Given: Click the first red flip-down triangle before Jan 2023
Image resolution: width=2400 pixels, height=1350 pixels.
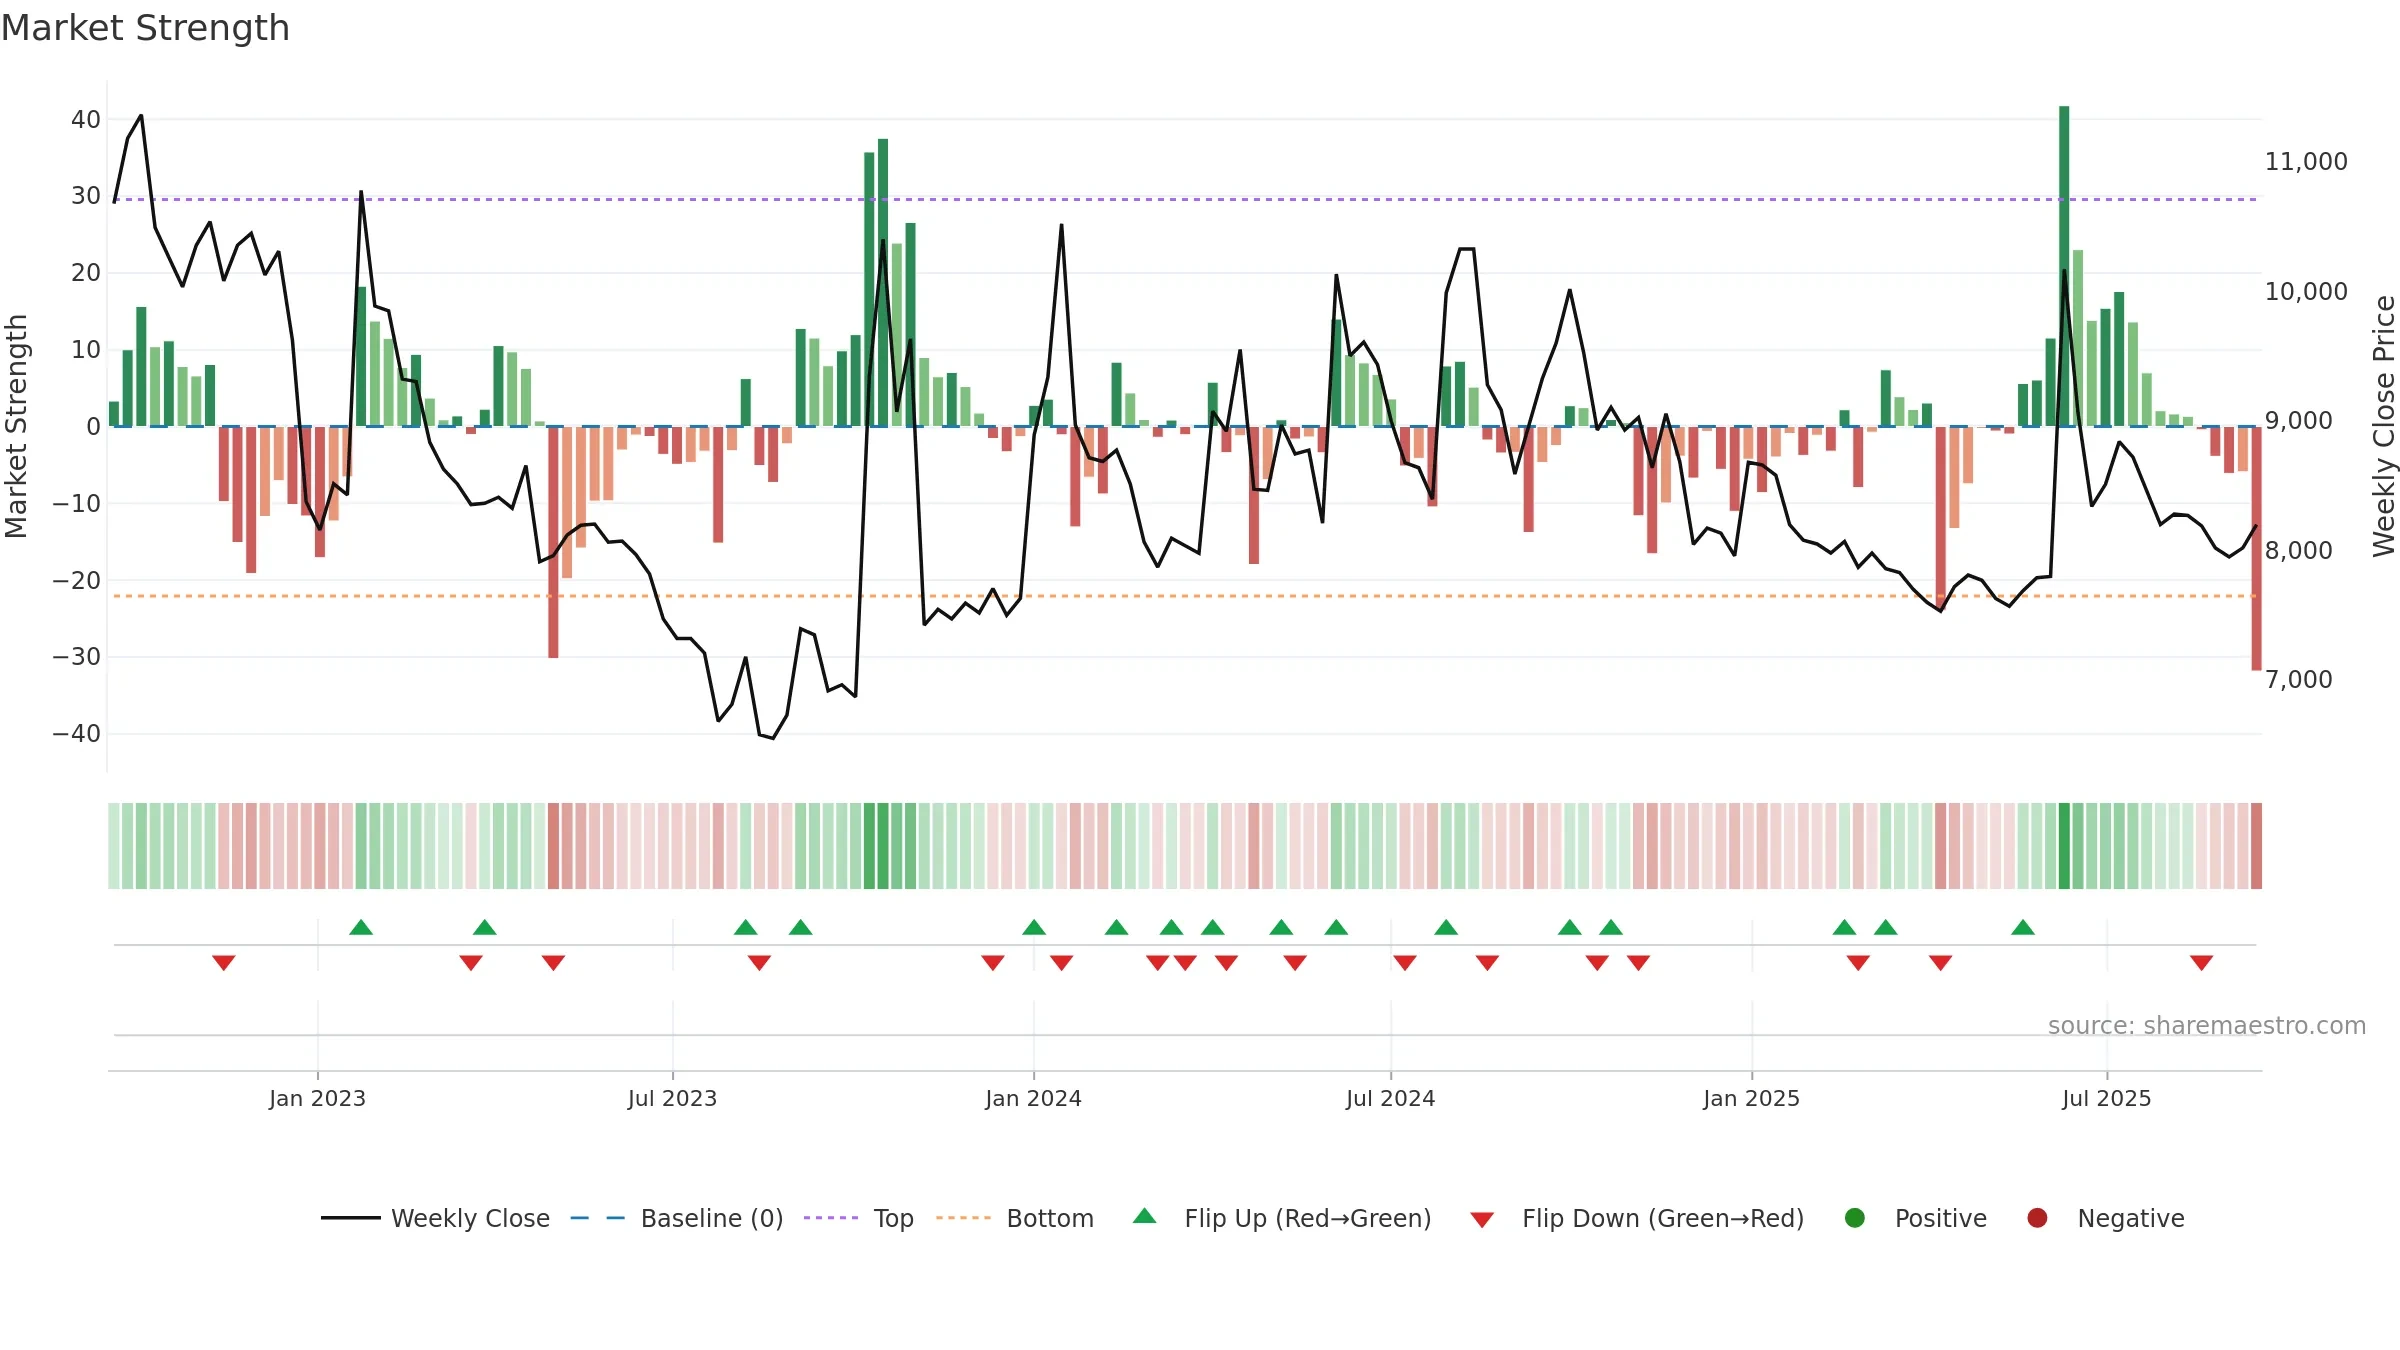Looking at the screenshot, I should (x=224, y=963).
